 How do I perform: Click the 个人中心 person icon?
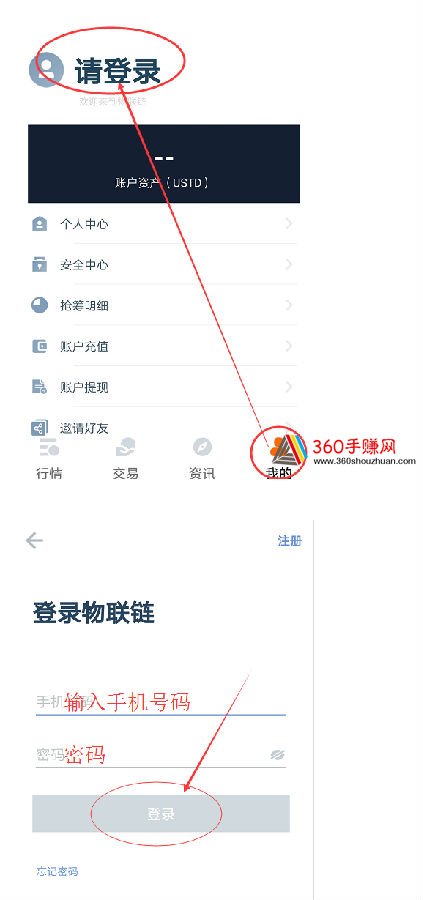click(39, 224)
